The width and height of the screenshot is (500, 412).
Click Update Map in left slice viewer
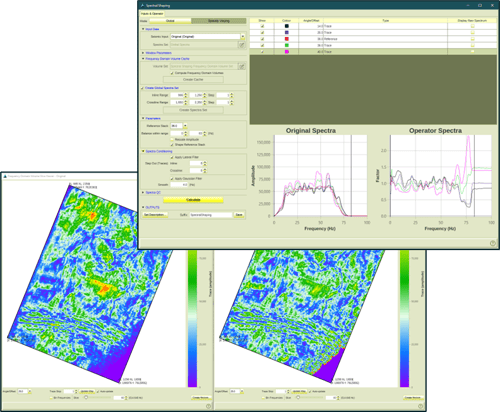[87, 391]
